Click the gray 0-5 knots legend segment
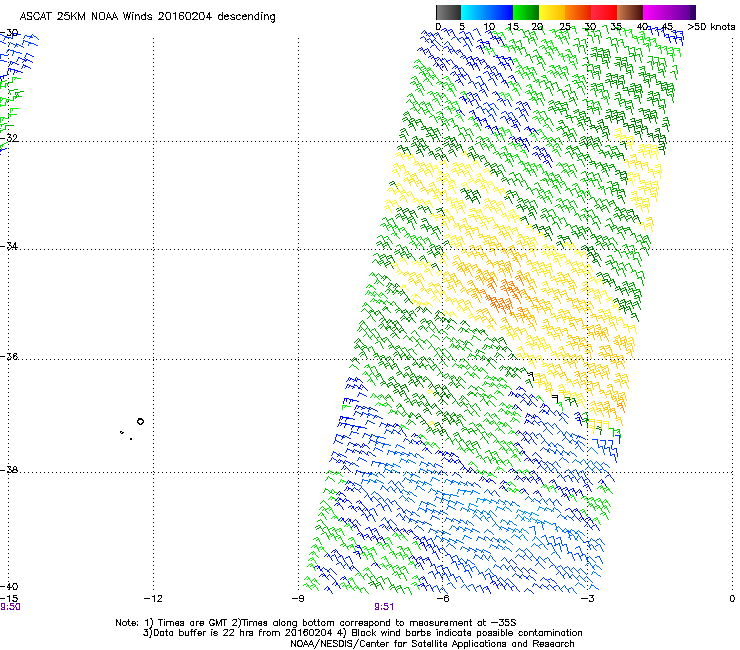 [x=448, y=12]
